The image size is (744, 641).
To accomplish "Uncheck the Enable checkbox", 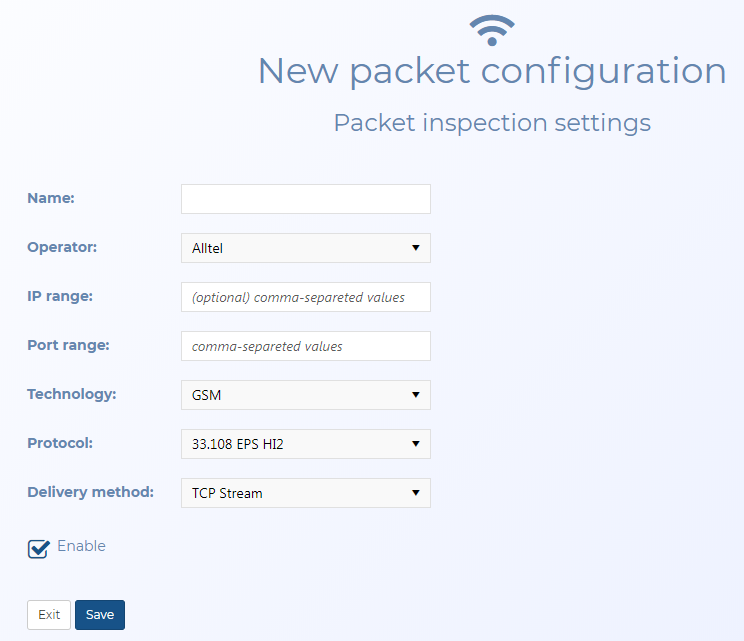I will click(x=38, y=548).
